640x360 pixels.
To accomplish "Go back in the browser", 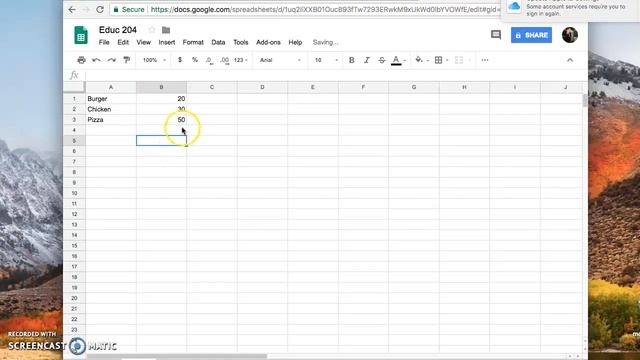I will pyautogui.click(x=72, y=9).
